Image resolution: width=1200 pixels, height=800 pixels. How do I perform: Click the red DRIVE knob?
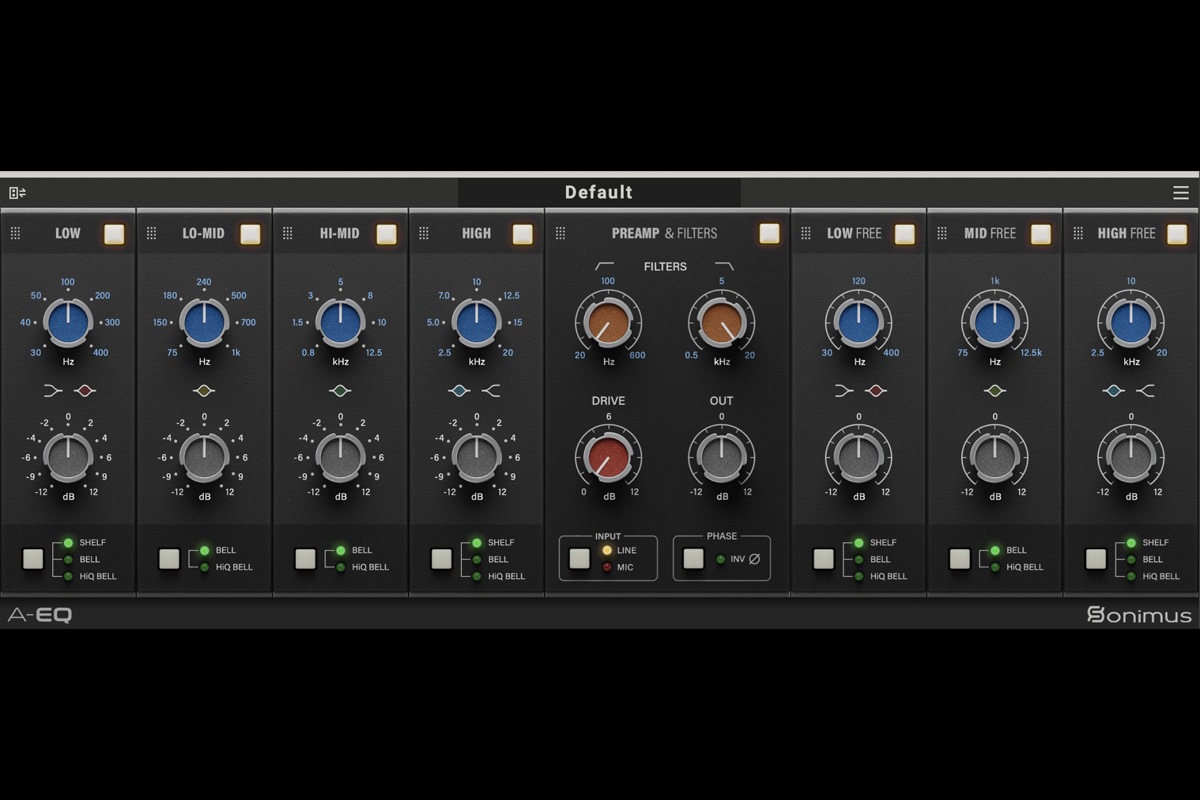(608, 457)
